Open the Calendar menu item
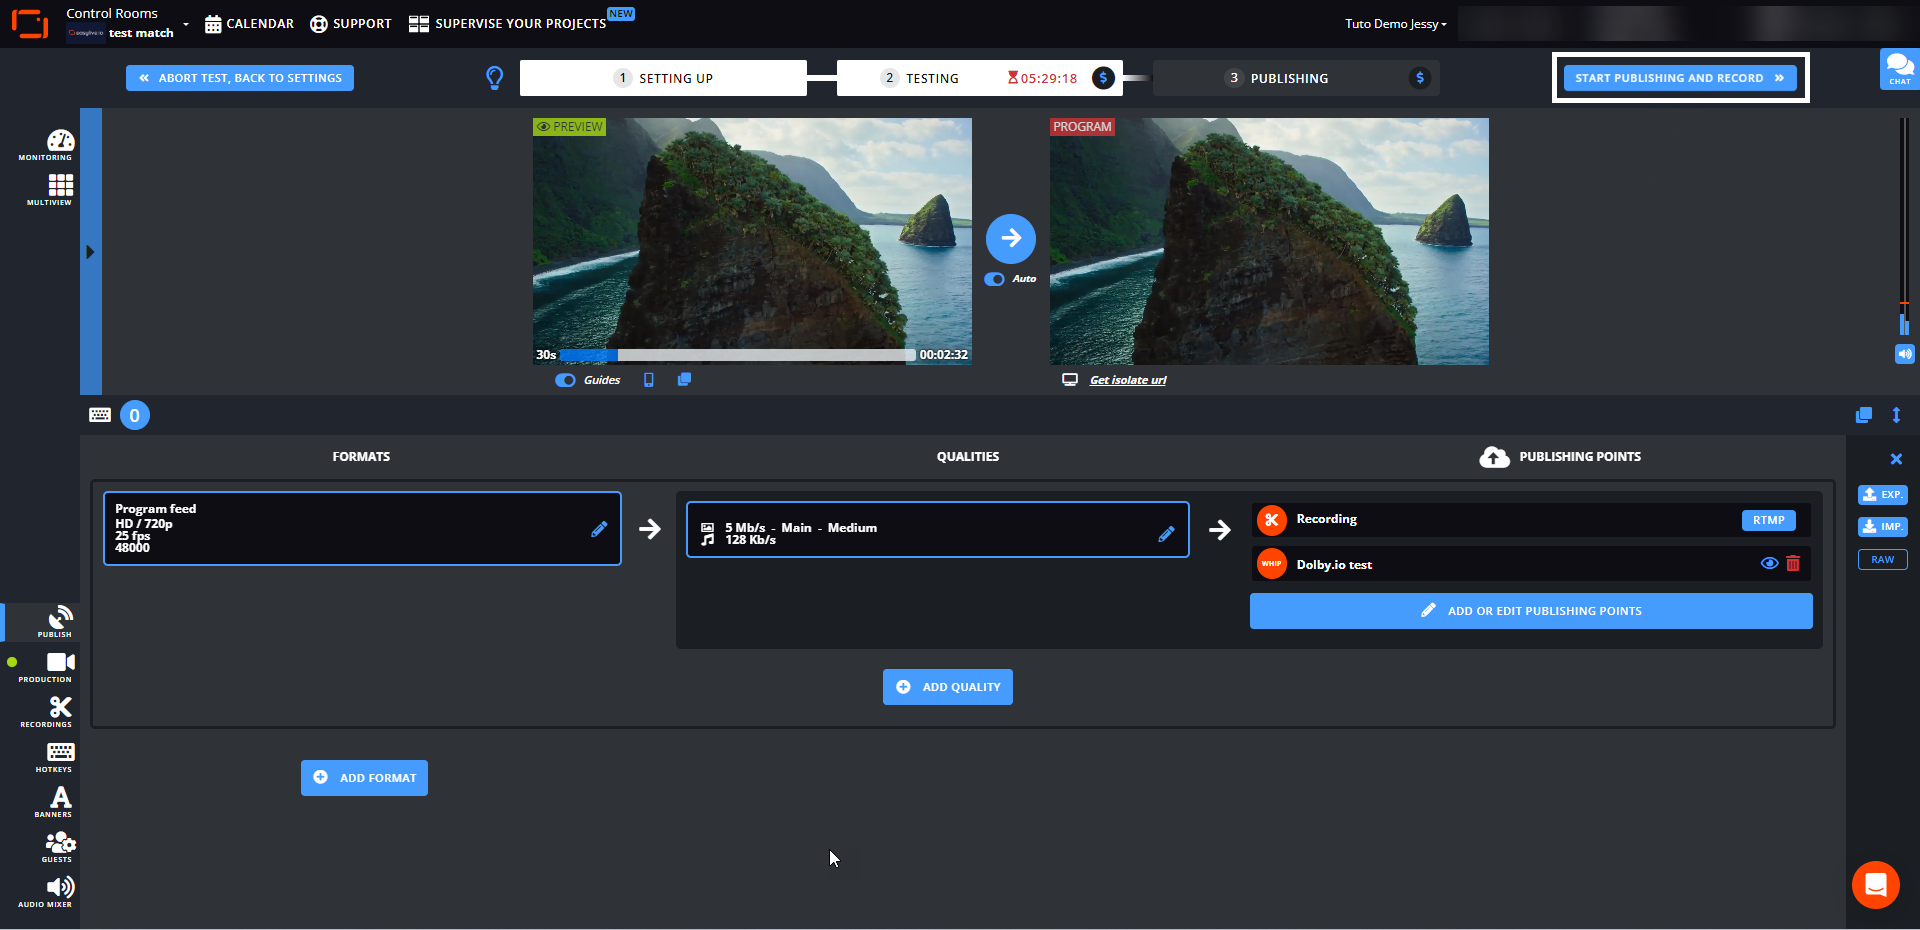This screenshot has height=930, width=1920. coord(249,24)
